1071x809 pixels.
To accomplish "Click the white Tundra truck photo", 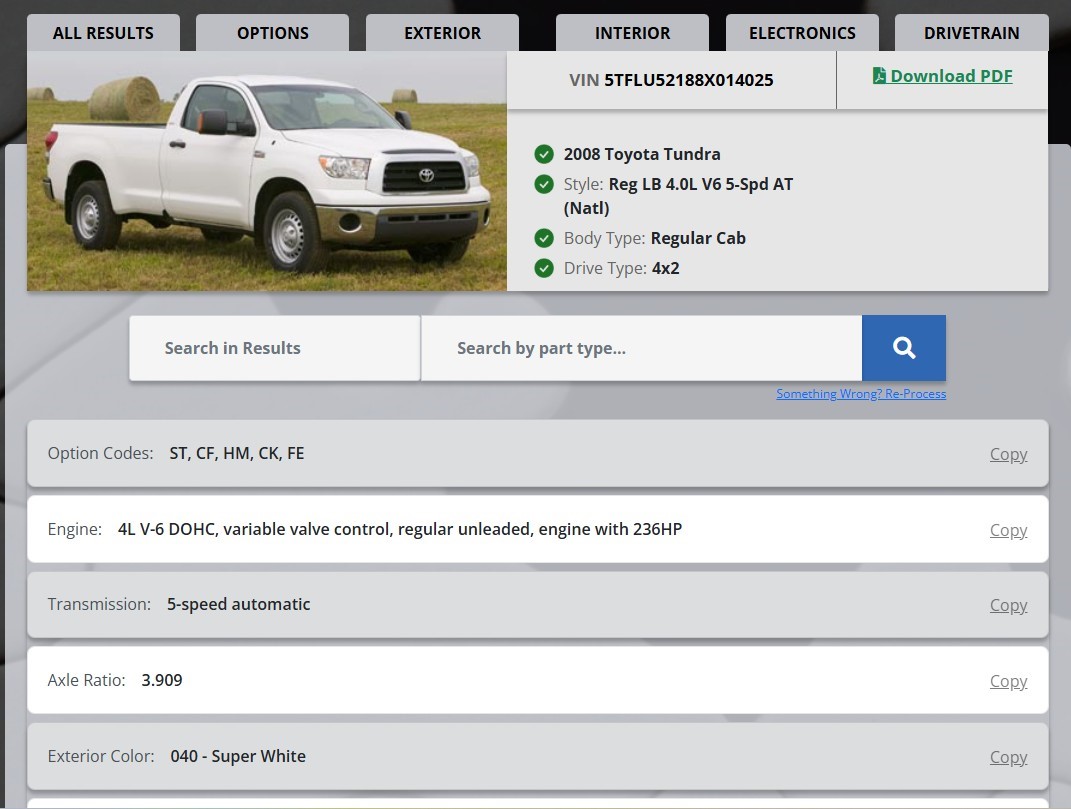I will click(267, 171).
